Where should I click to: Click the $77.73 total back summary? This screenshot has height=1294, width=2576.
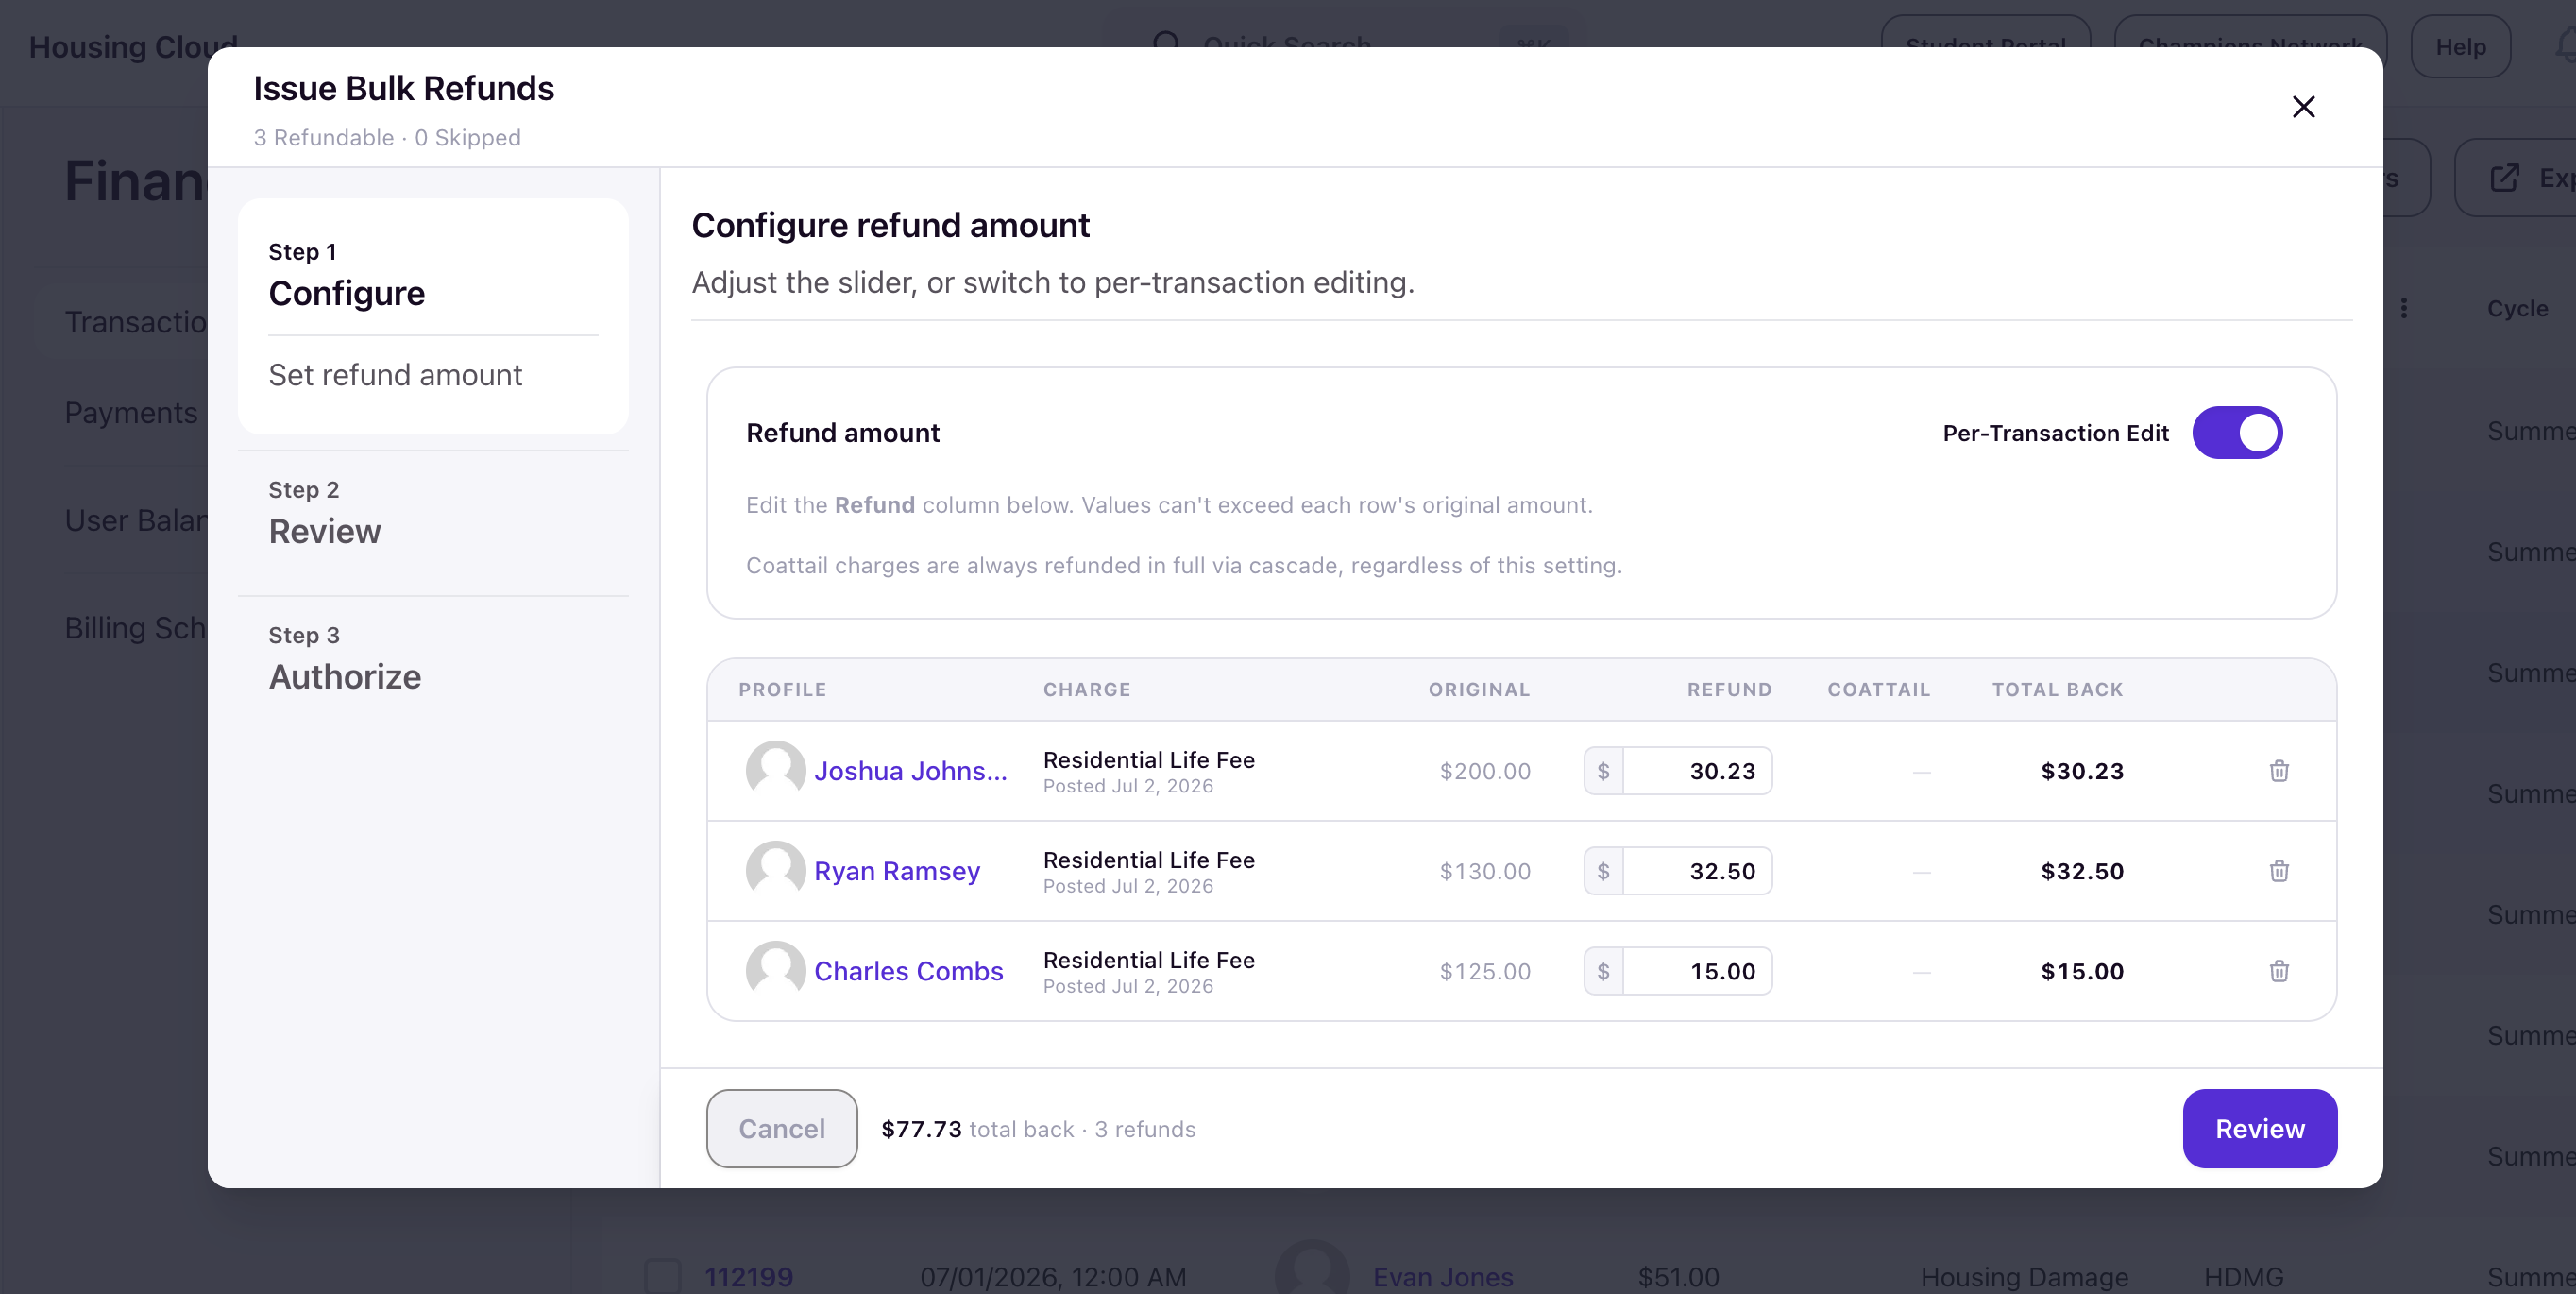click(921, 1129)
